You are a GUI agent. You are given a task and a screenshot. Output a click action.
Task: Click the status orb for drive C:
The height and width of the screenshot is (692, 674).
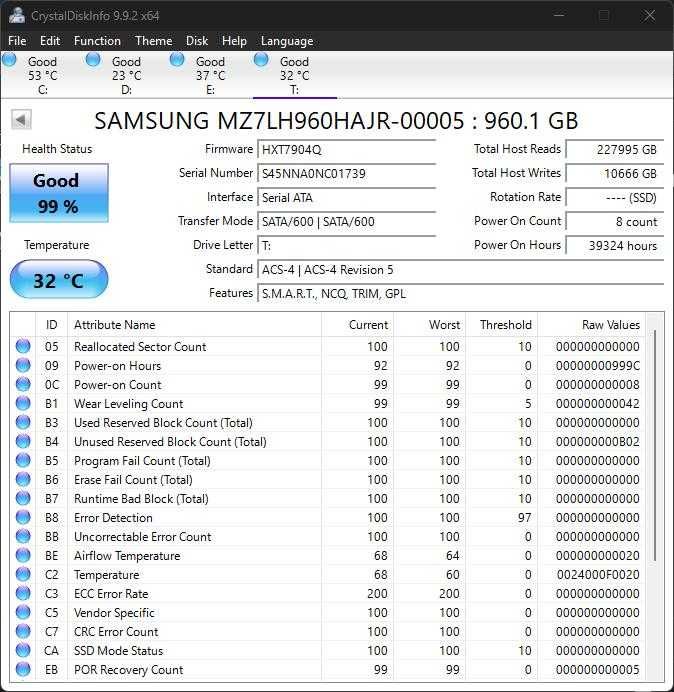pos(9,60)
